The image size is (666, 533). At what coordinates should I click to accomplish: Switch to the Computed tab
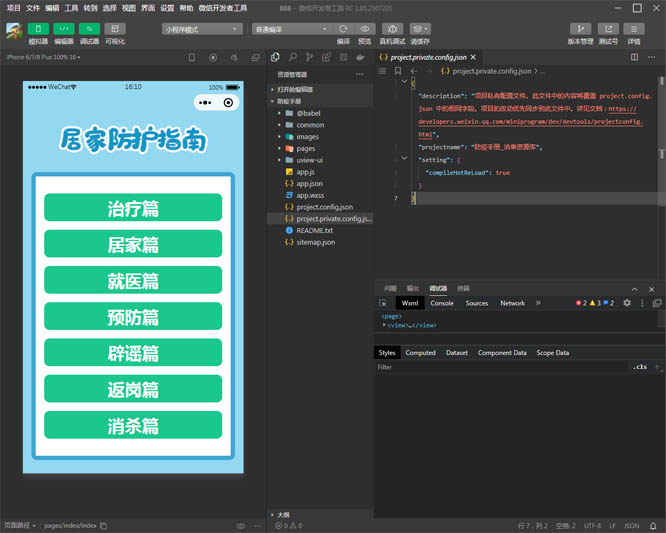coord(420,353)
